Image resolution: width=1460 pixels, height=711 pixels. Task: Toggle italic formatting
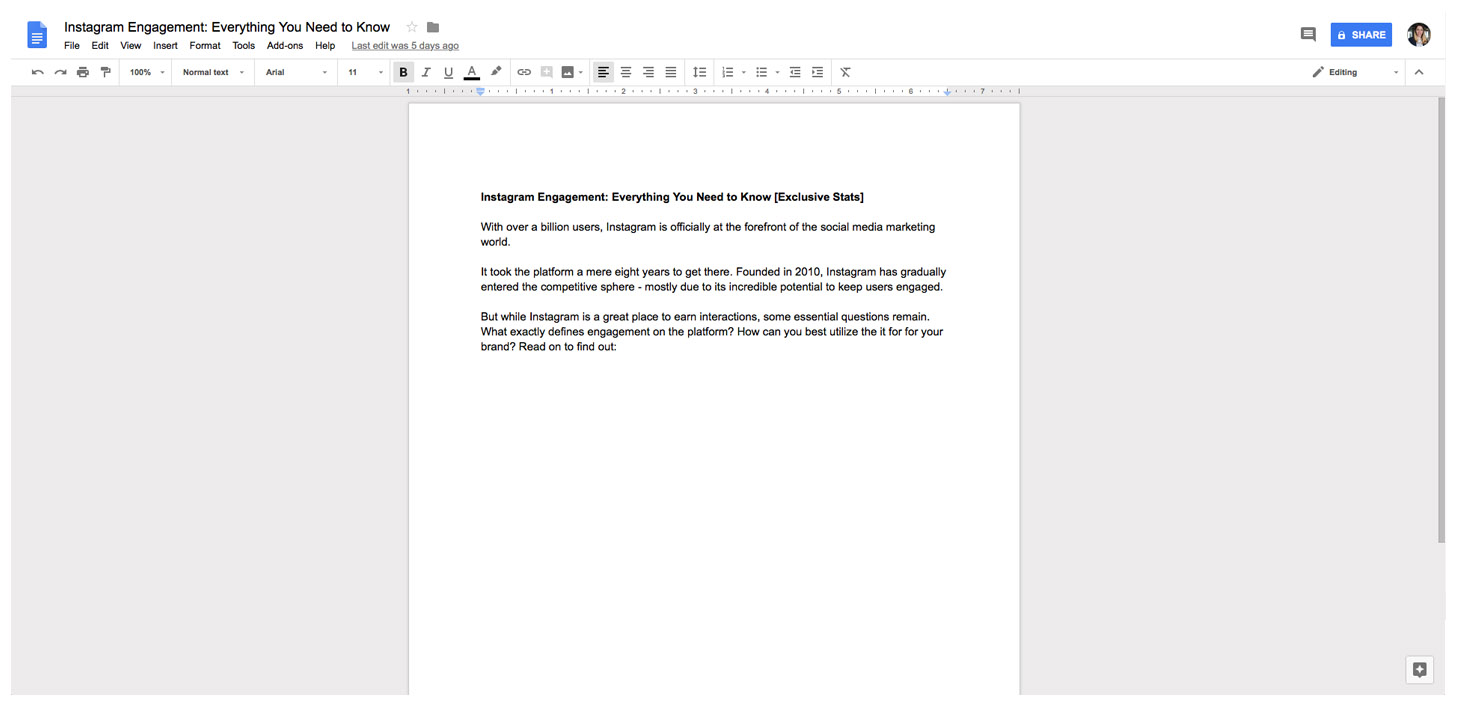(x=426, y=72)
